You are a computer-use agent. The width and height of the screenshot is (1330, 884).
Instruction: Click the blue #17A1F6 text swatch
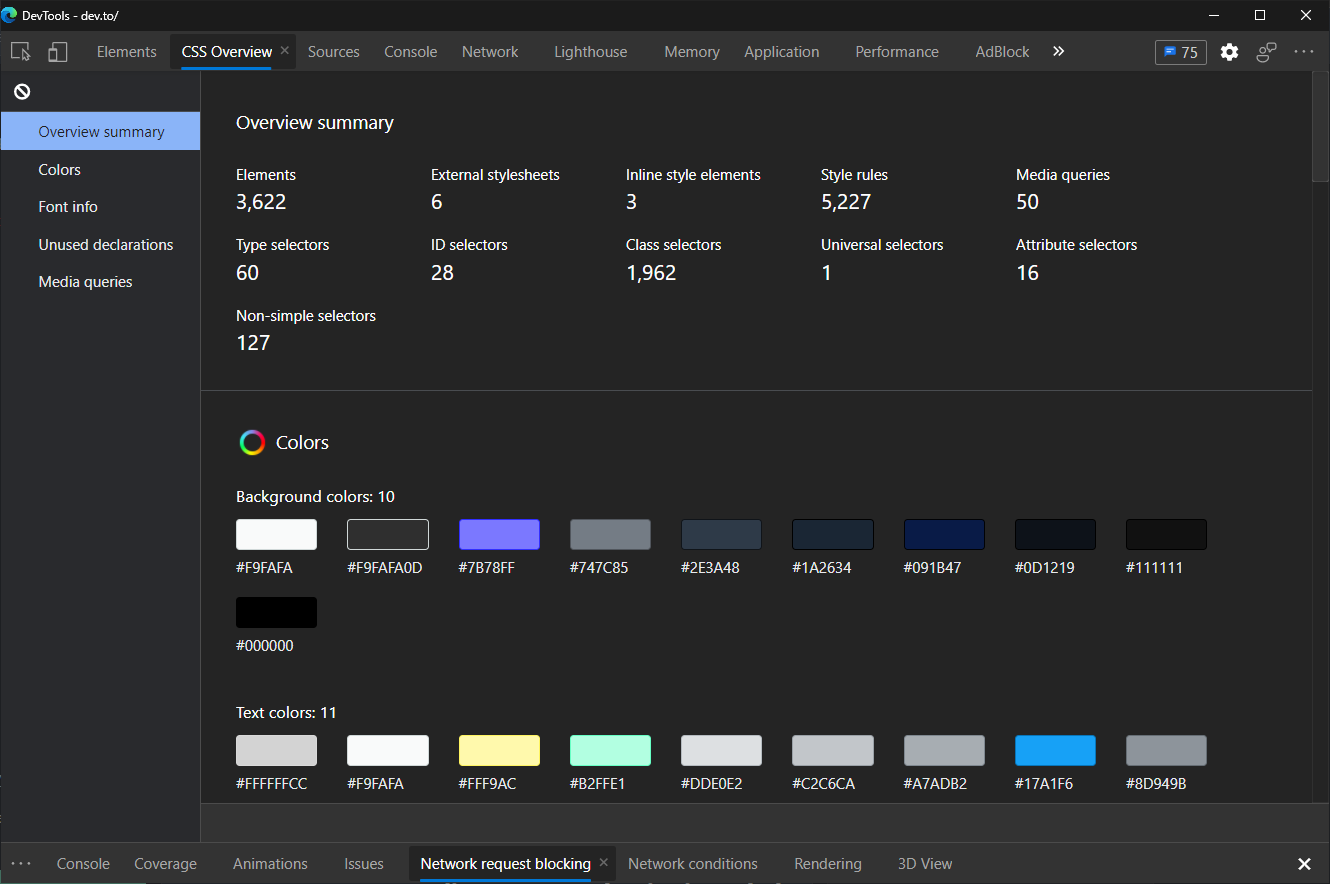[x=1055, y=750]
